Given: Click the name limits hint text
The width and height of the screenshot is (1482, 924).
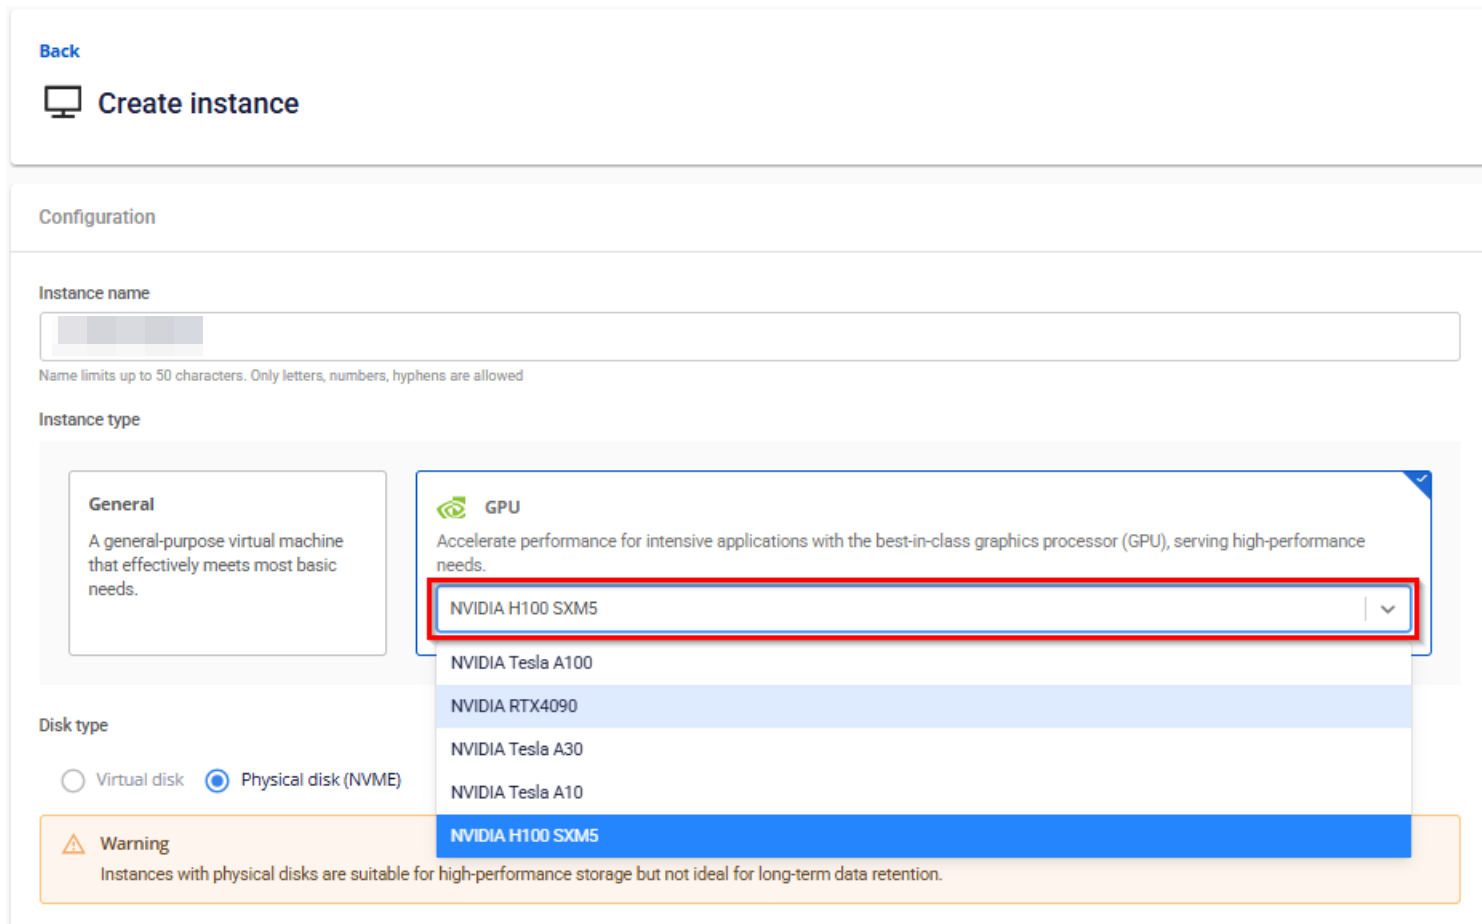Looking at the screenshot, I should pos(281,376).
